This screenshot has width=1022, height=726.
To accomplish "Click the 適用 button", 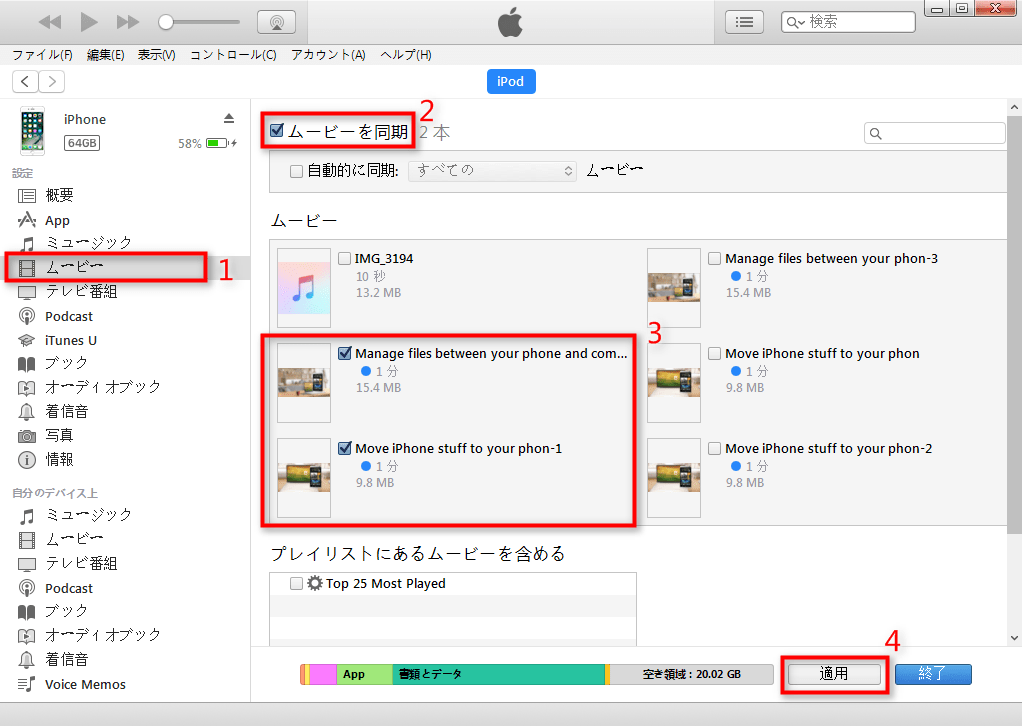I will coord(834,674).
